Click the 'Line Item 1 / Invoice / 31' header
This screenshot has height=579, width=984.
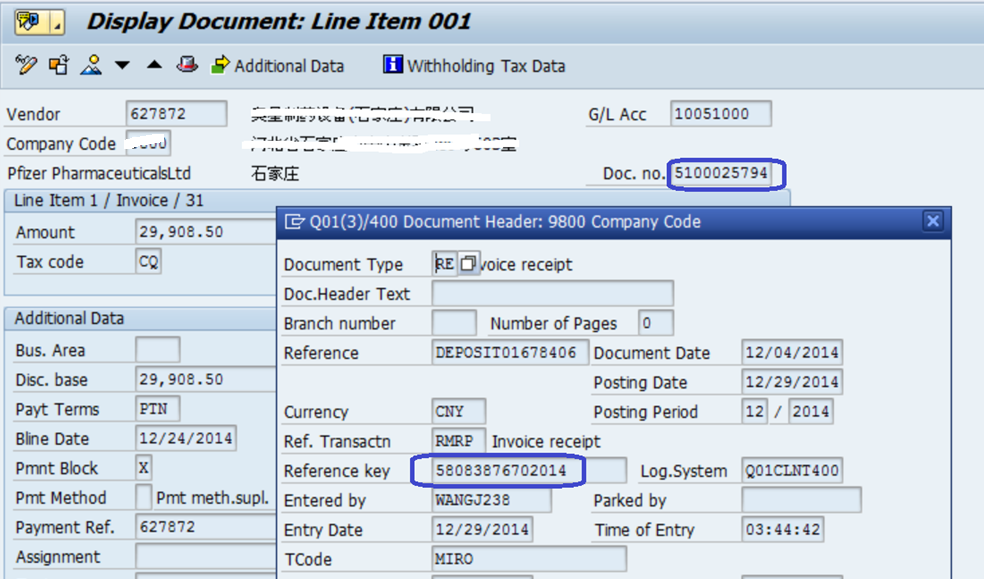click(109, 200)
